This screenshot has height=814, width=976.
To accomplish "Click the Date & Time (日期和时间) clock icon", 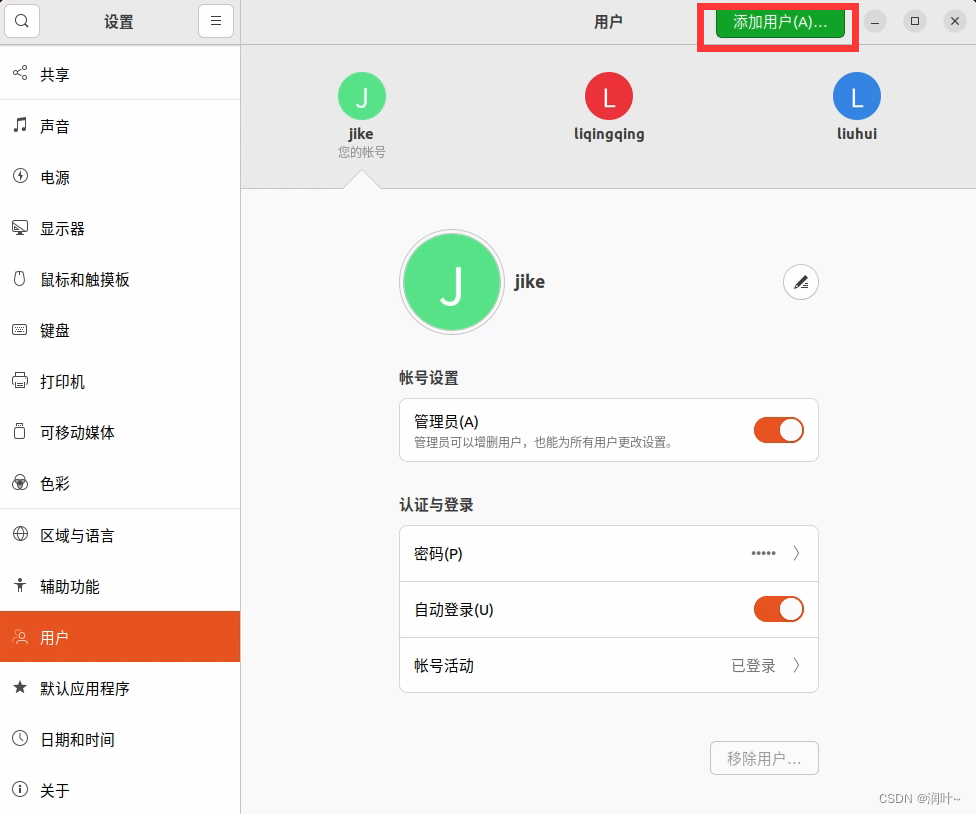I will [x=20, y=738].
